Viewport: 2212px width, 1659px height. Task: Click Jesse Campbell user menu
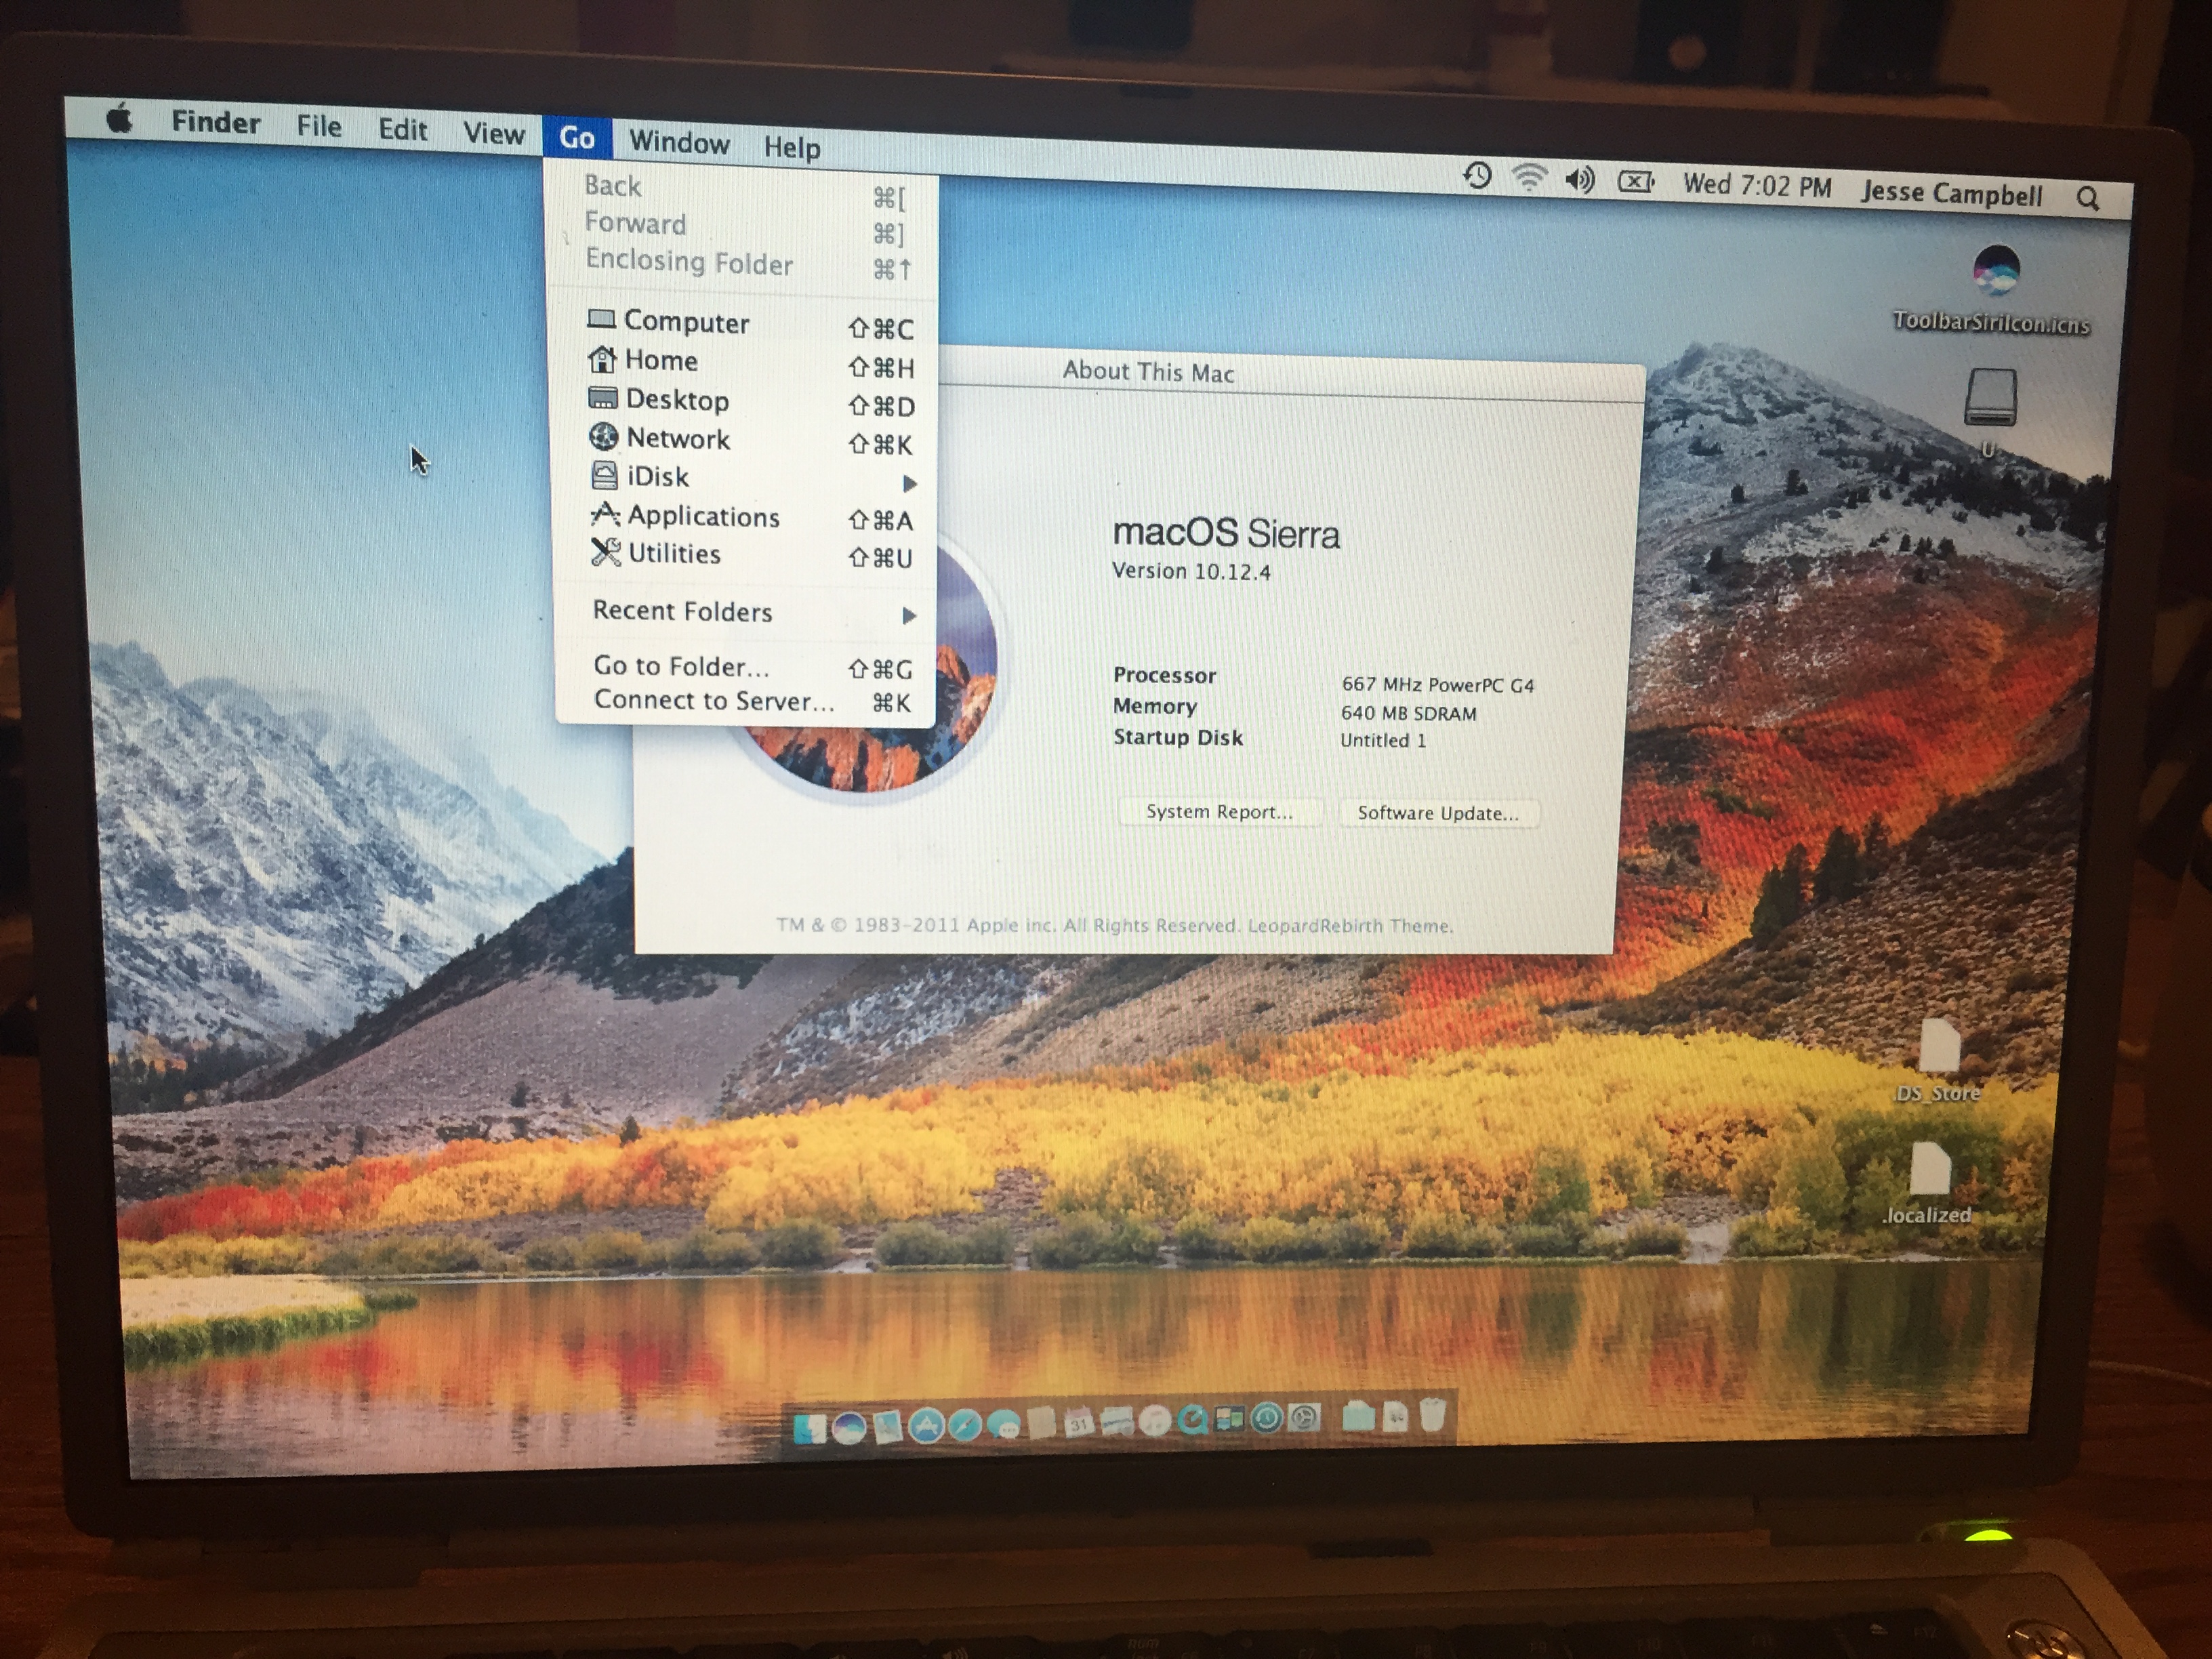tap(1951, 193)
